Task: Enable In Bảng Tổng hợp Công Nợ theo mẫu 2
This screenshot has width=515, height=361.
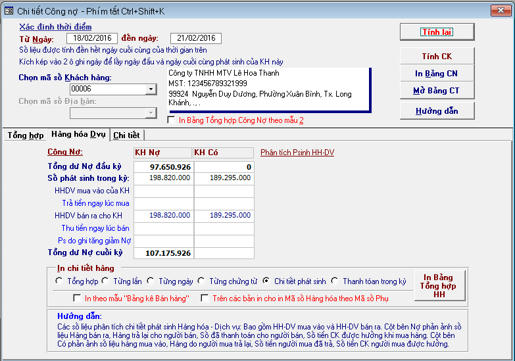Action: tap(171, 120)
